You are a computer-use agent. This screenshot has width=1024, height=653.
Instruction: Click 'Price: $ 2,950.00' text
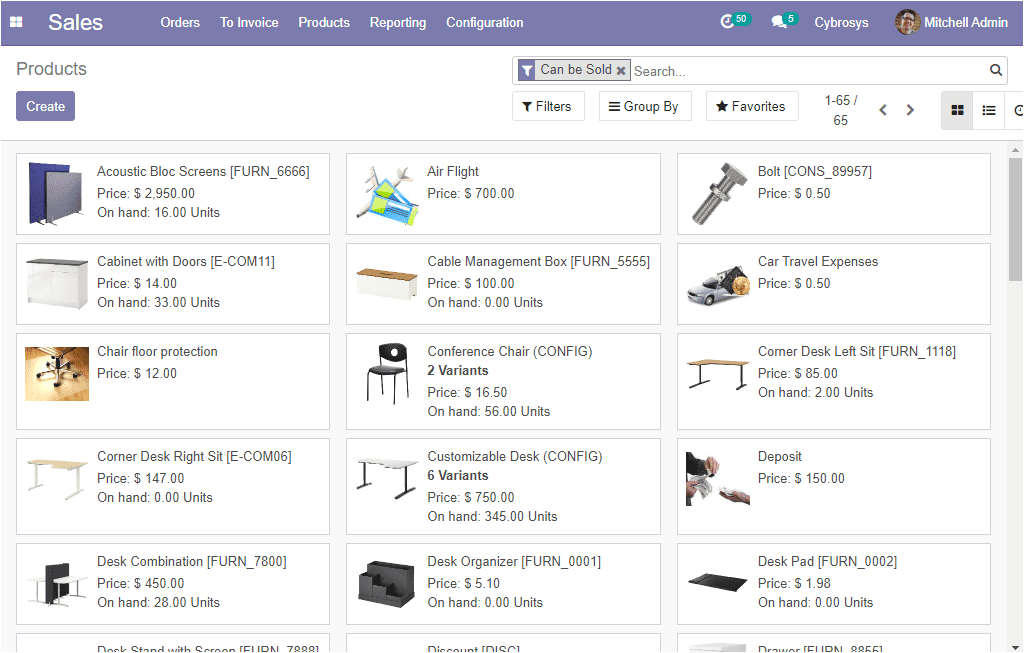(x=146, y=193)
